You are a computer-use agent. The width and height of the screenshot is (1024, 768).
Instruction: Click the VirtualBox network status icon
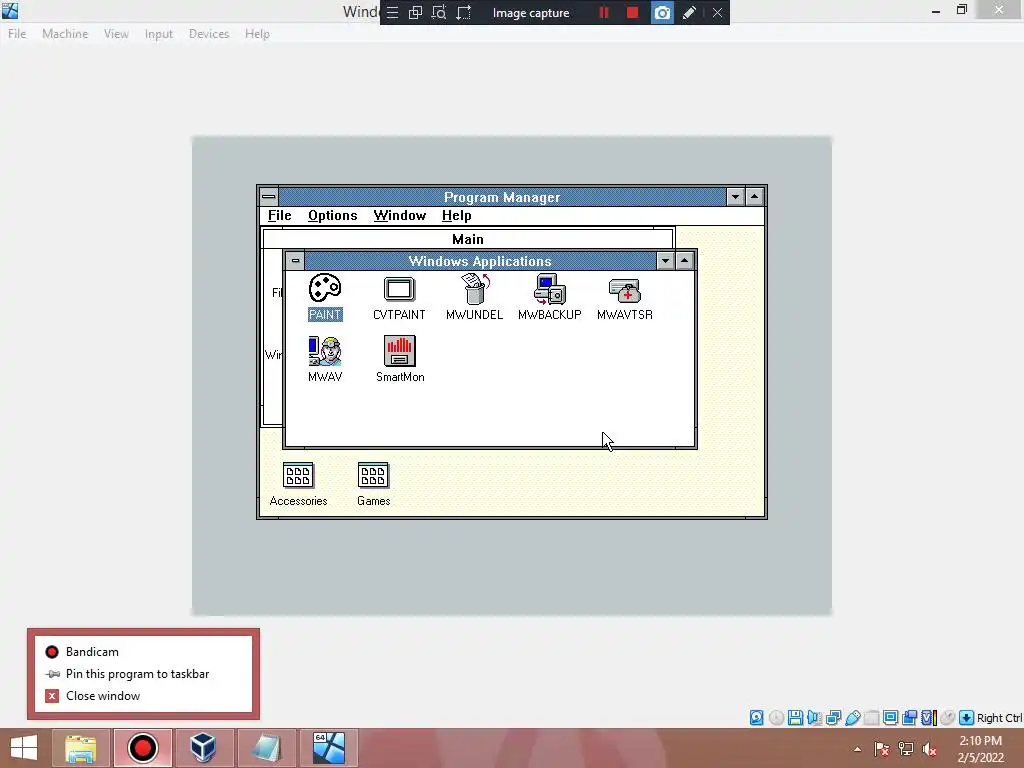833,718
